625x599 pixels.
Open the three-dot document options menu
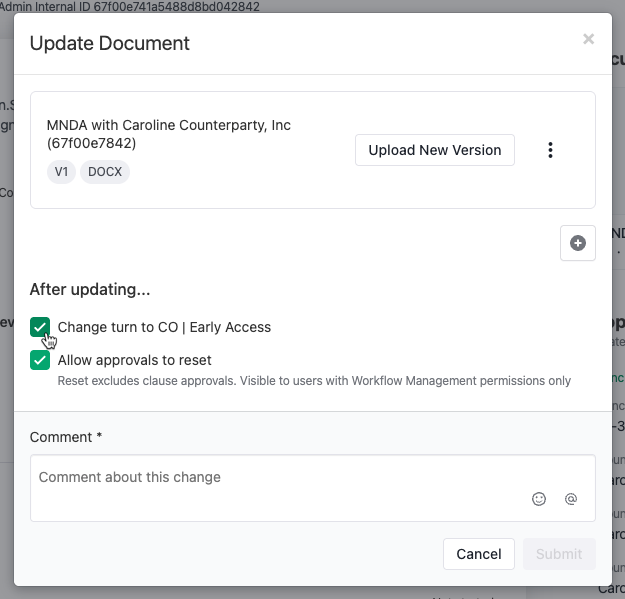(550, 150)
